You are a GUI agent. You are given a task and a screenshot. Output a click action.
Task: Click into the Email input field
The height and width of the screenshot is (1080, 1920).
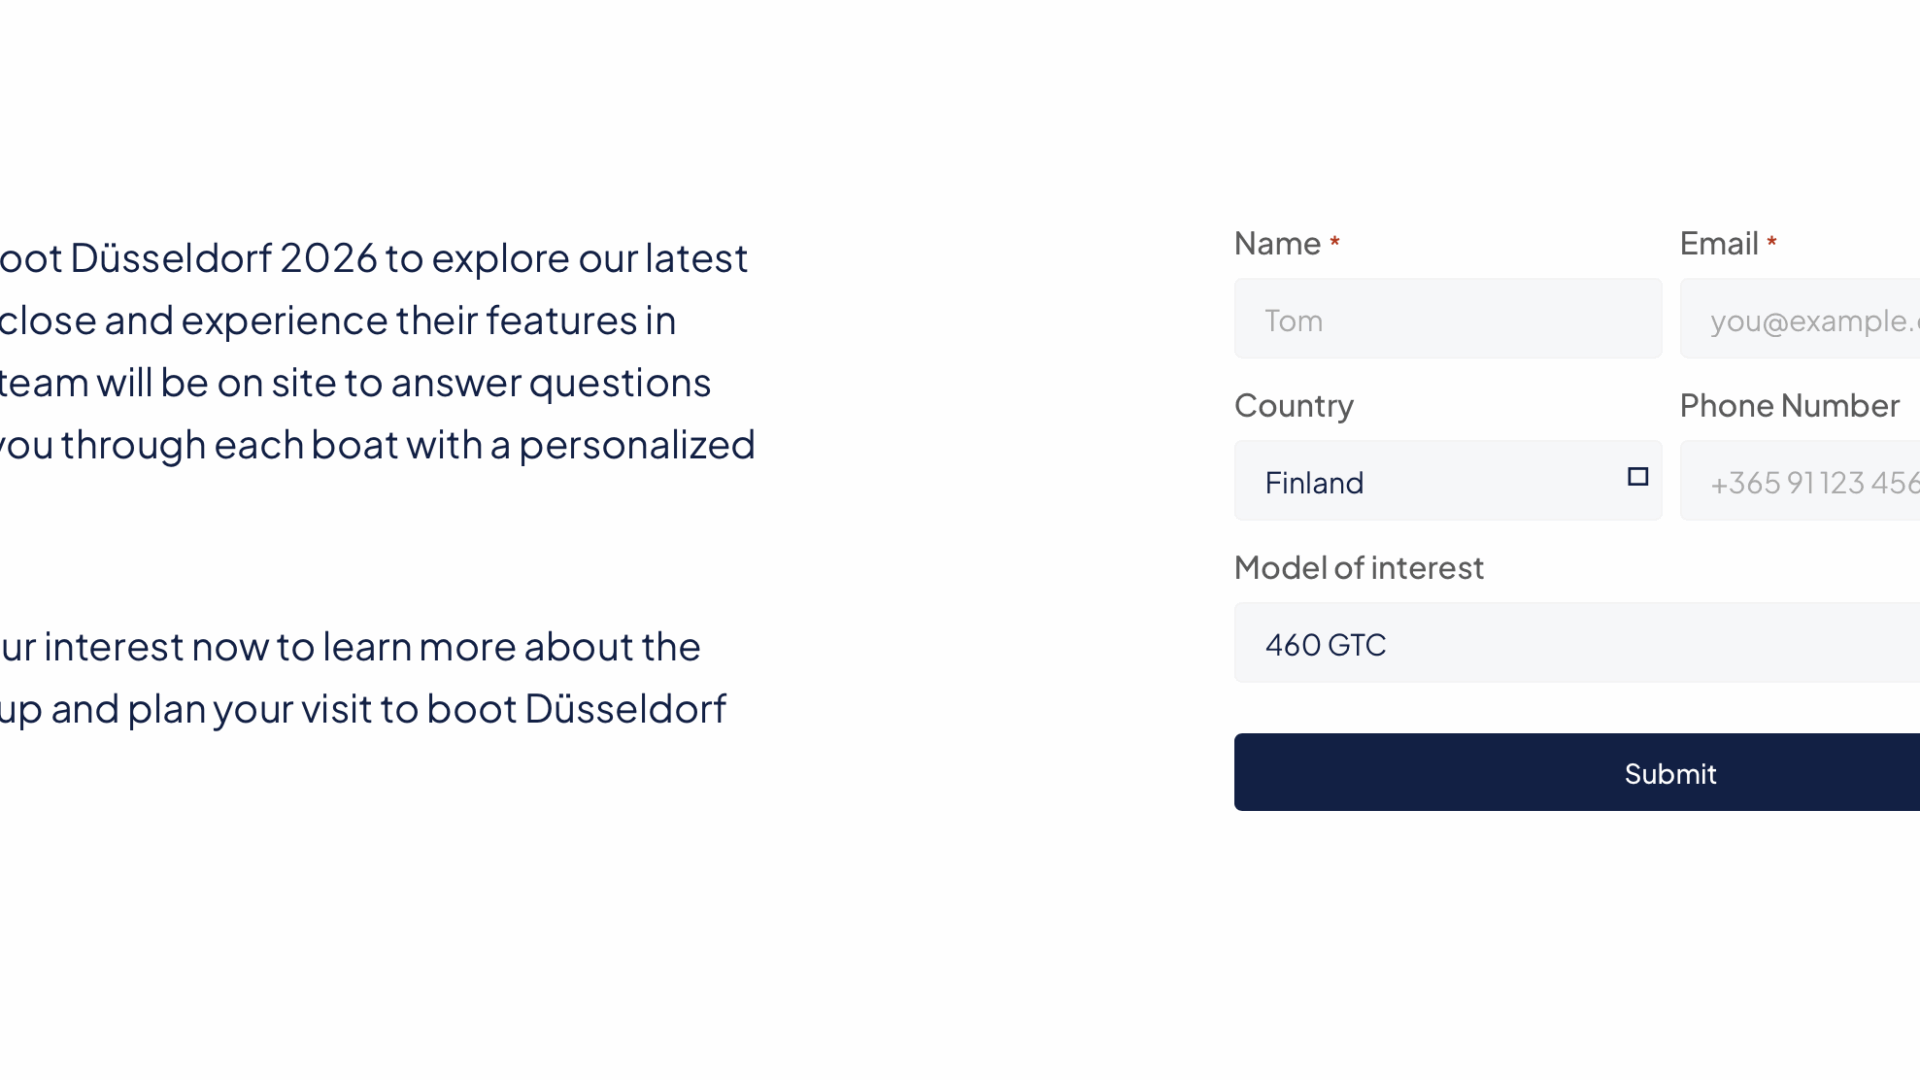1800,319
